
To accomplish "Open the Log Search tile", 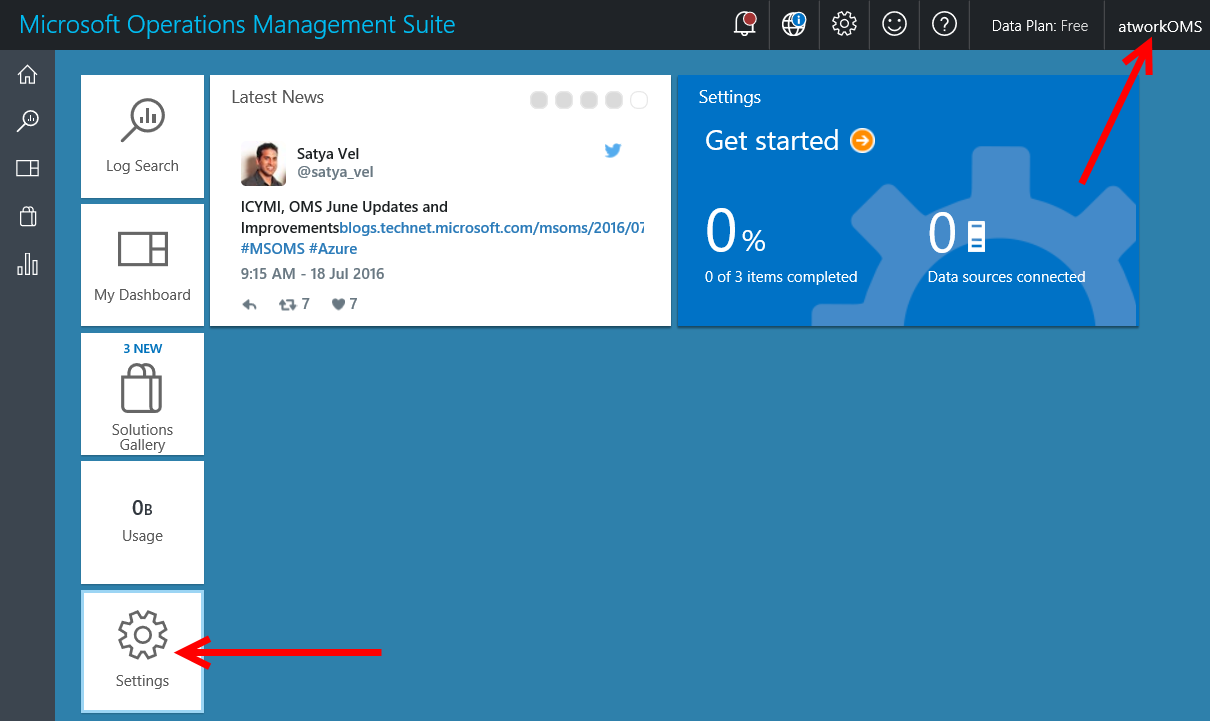I will (x=142, y=137).
